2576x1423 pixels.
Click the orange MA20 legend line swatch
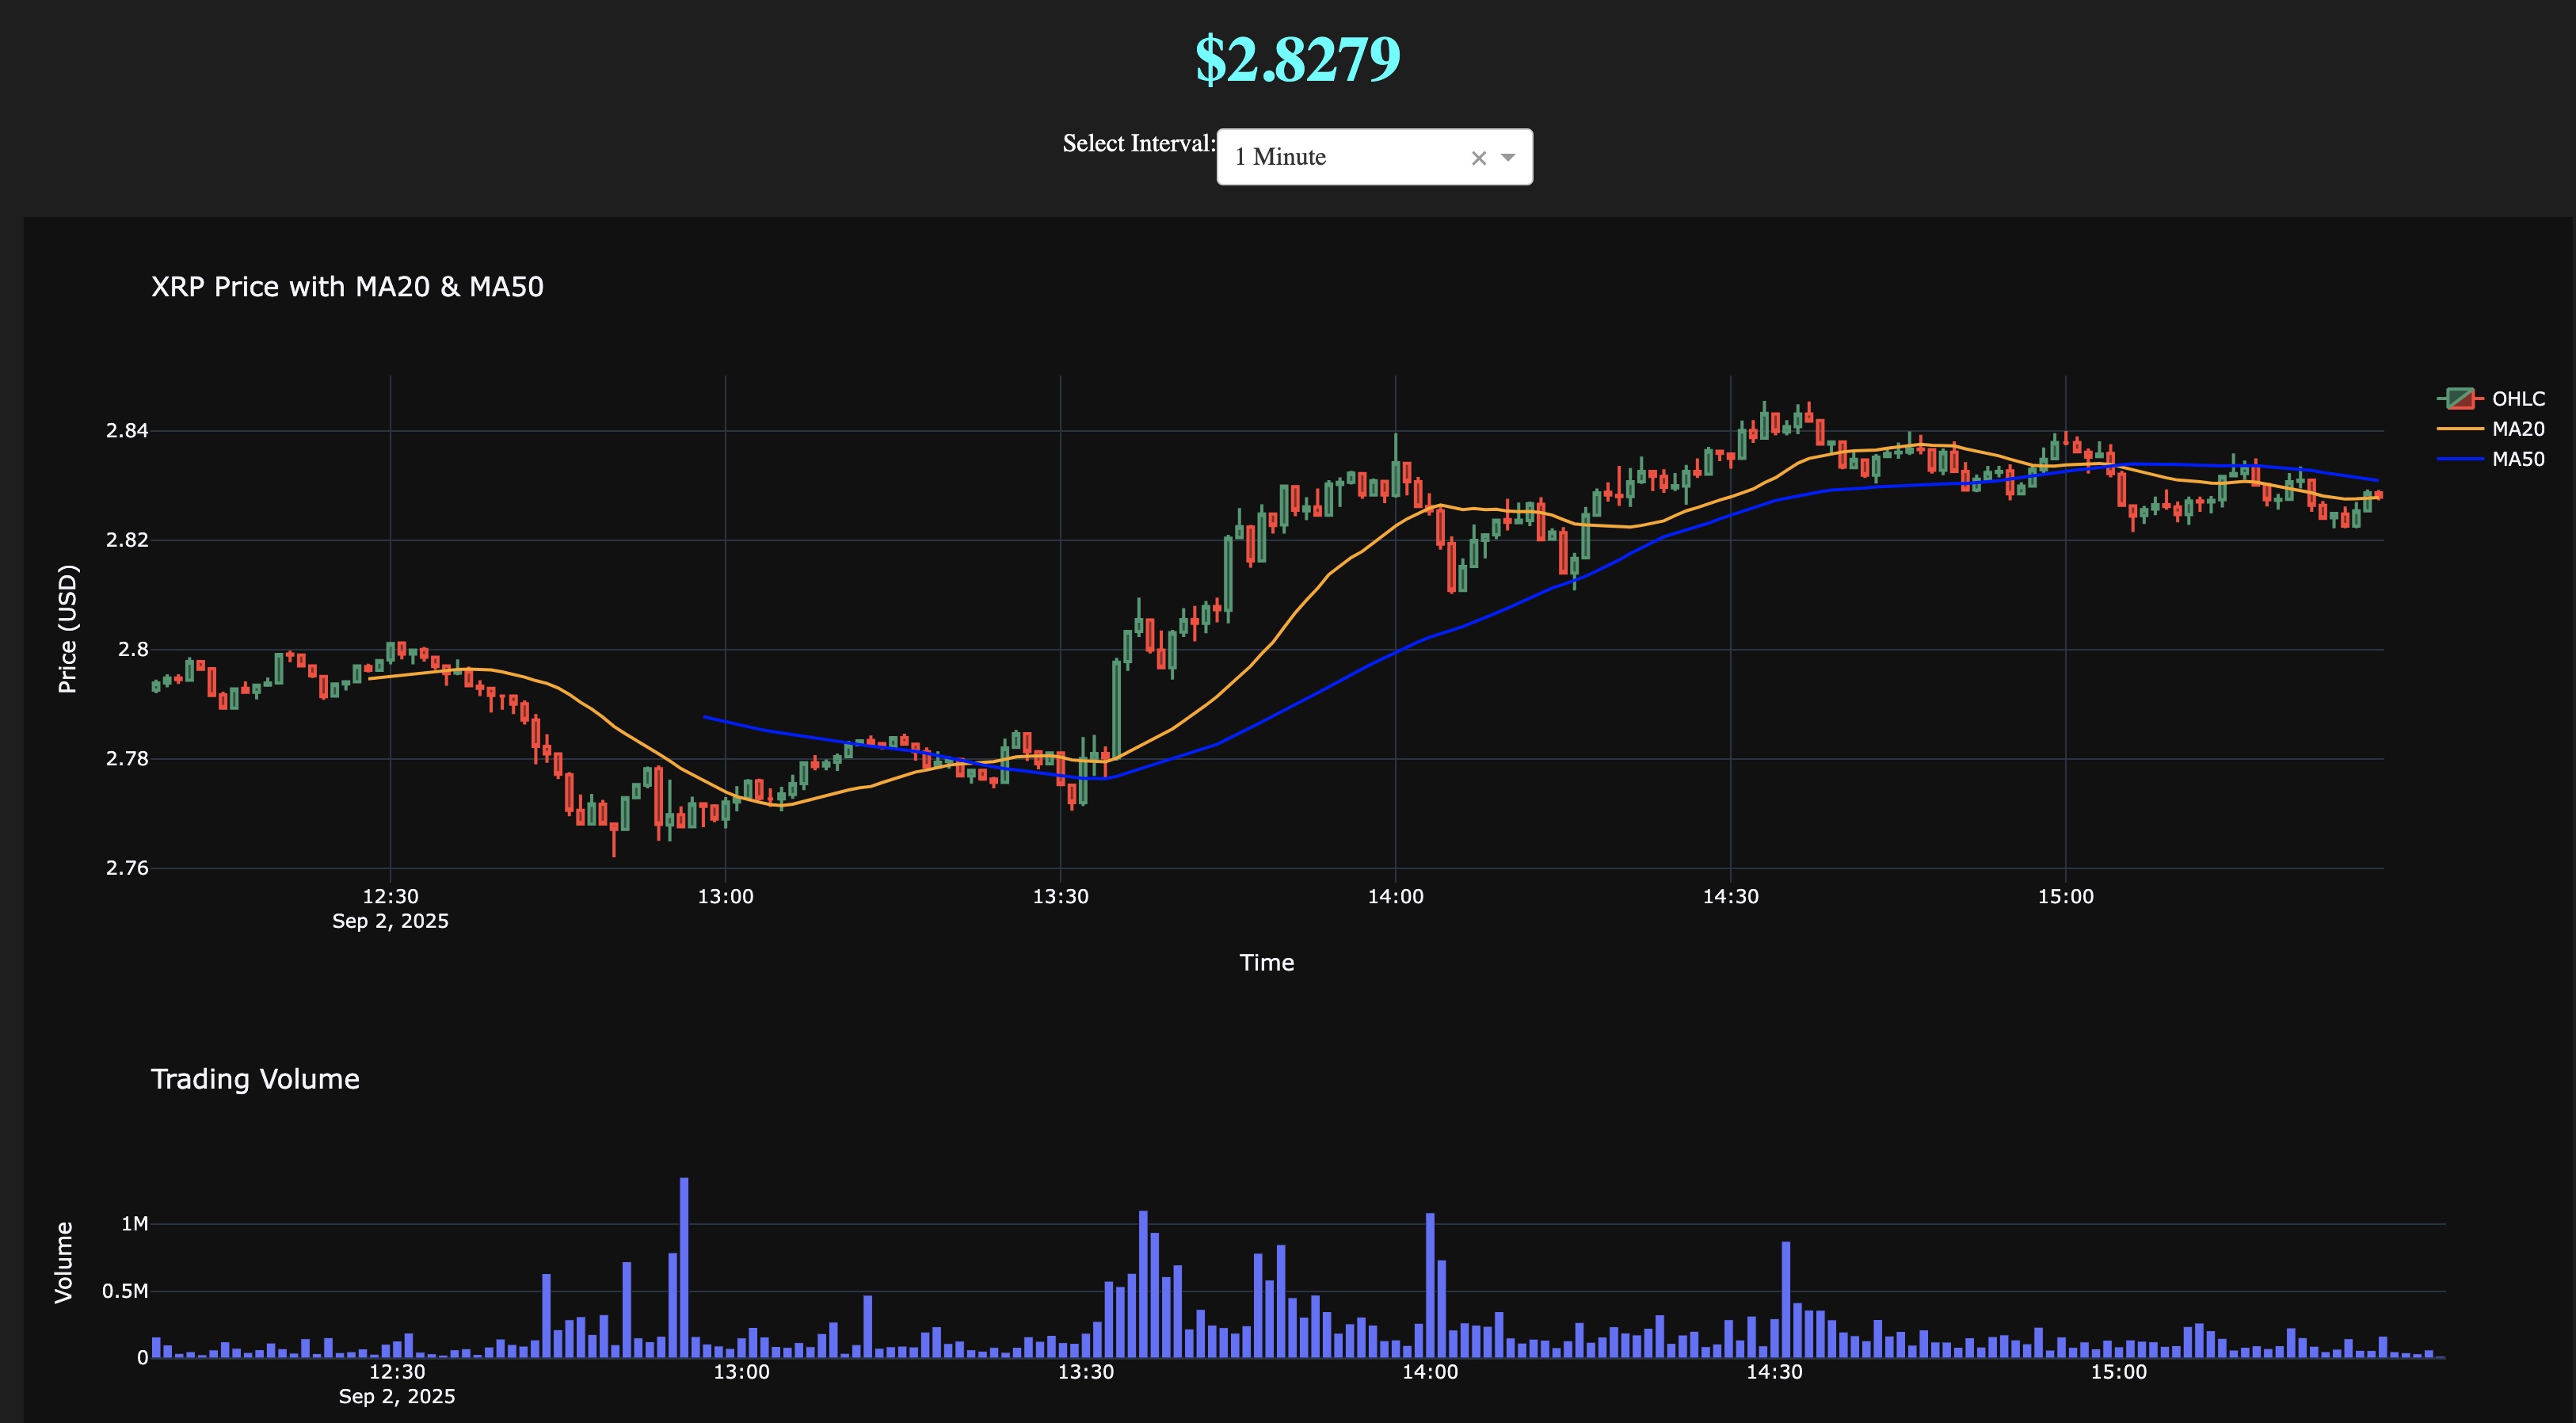pos(2460,429)
